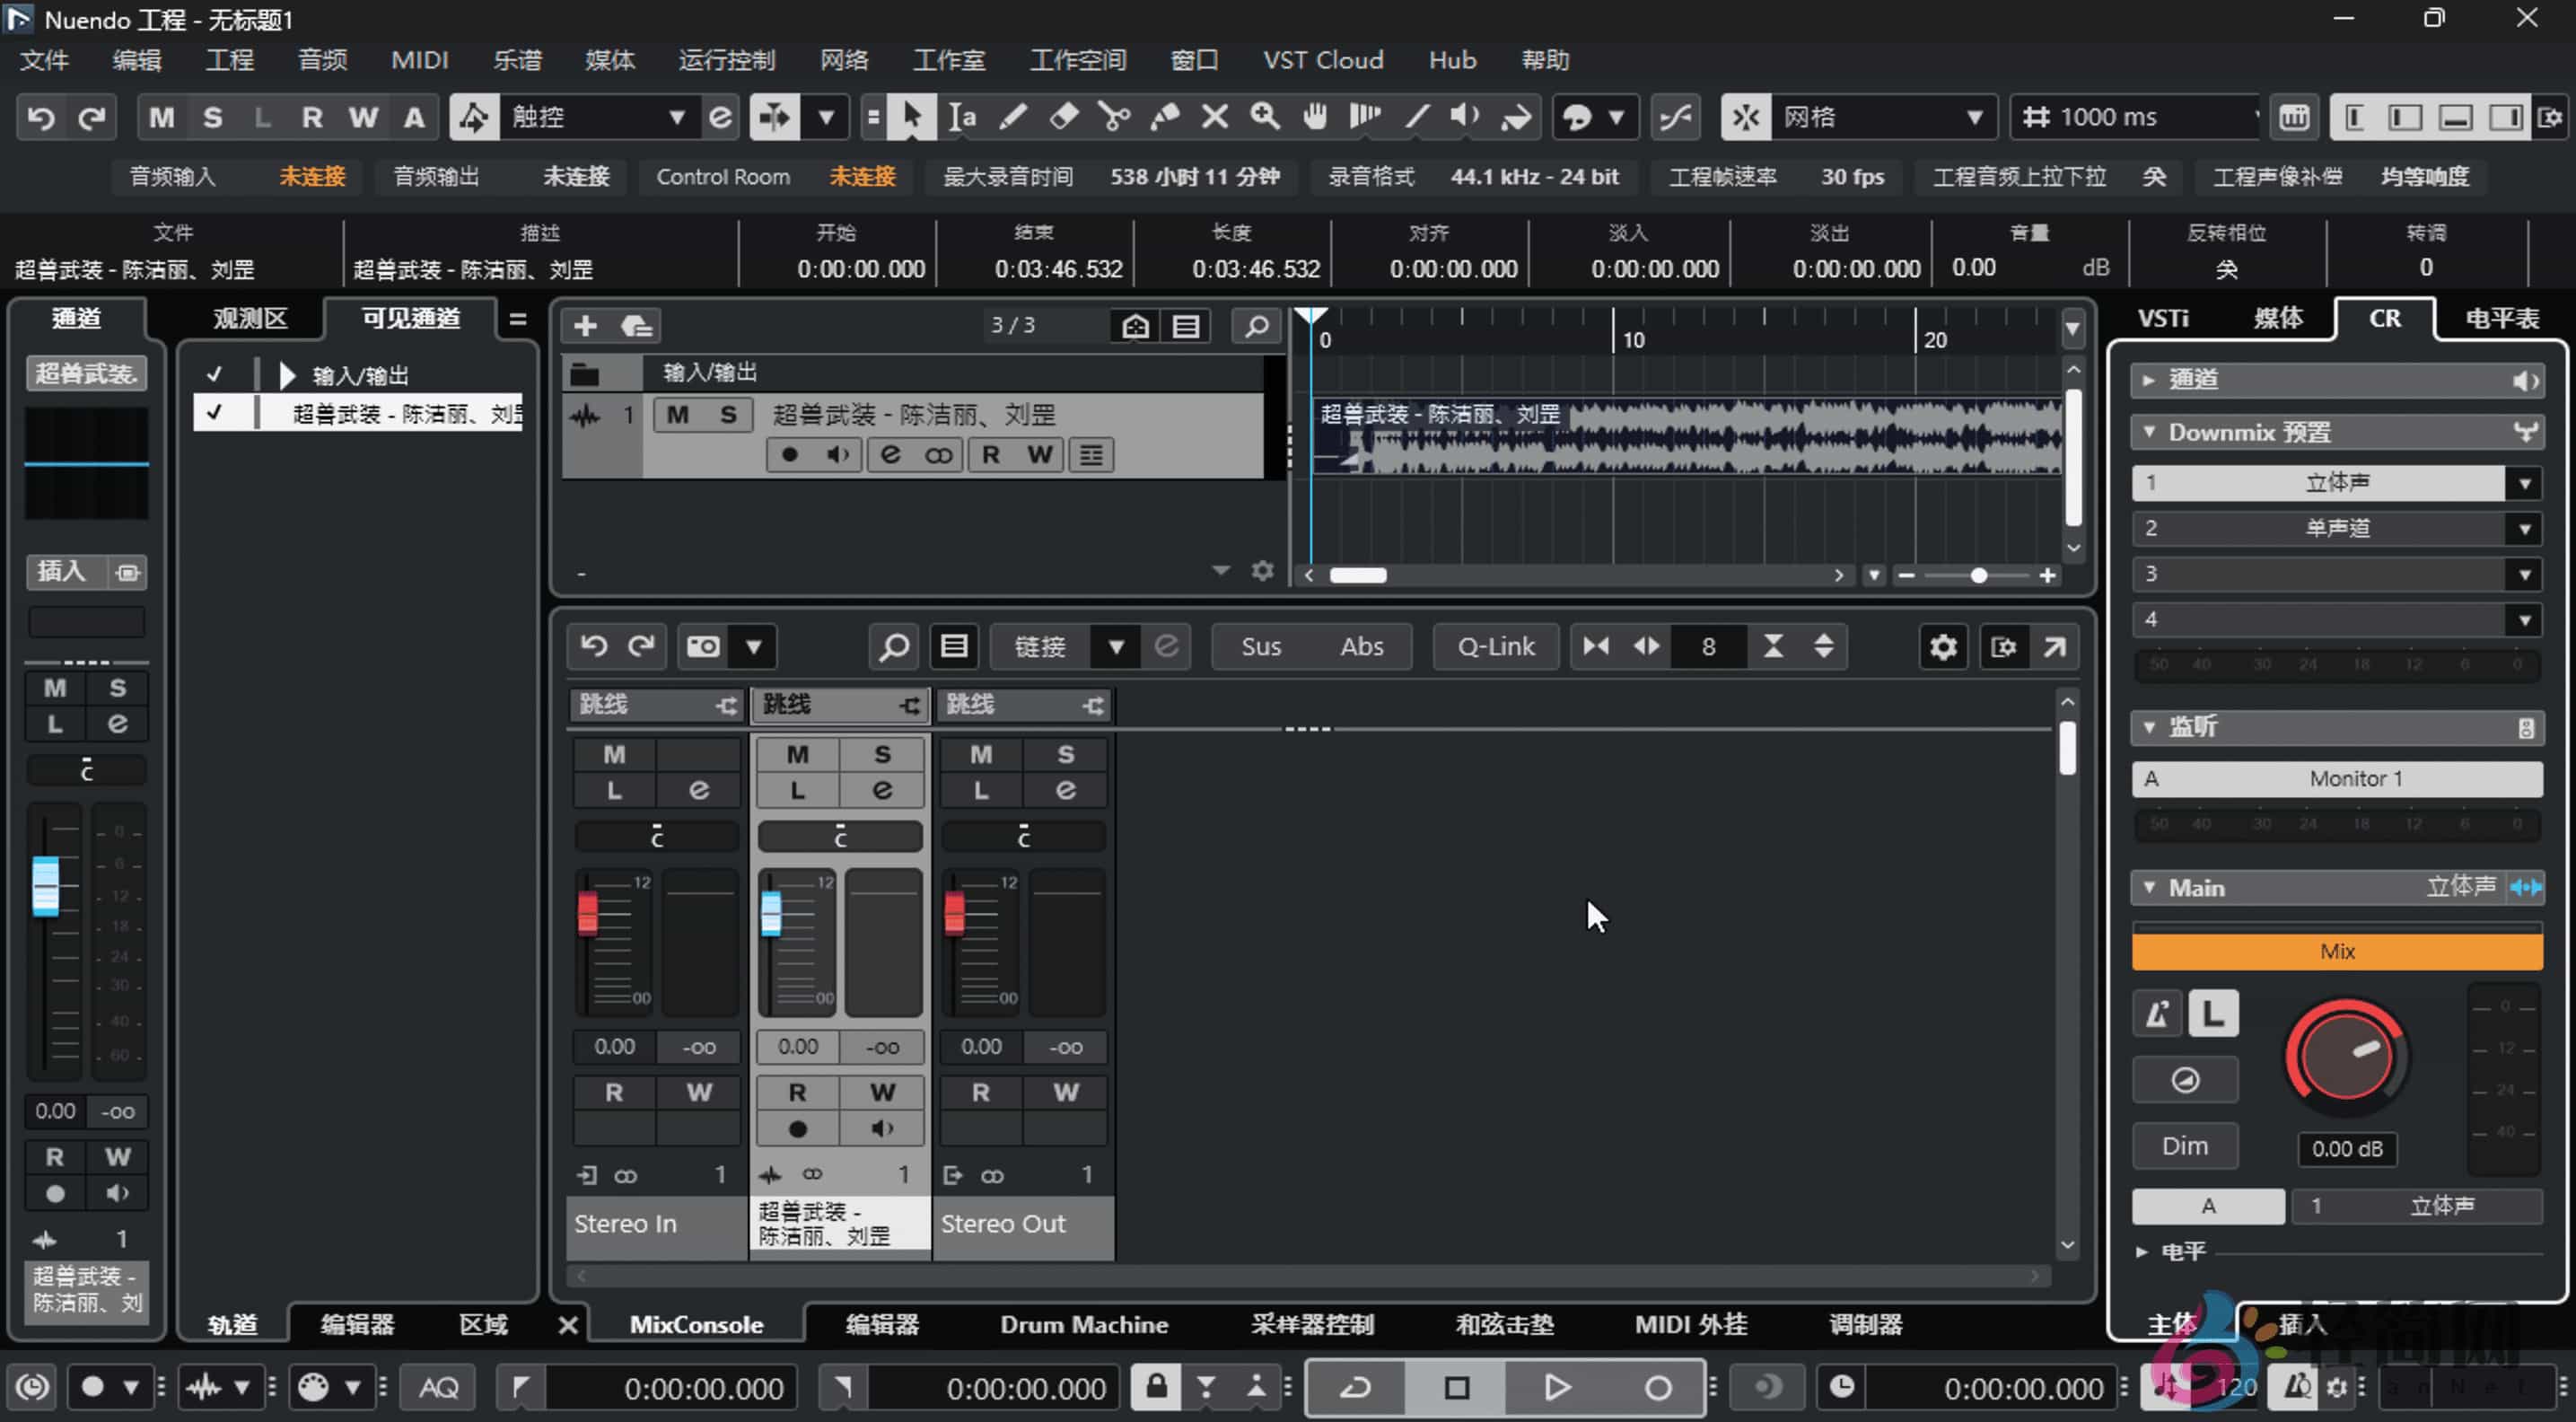Open the 网格 grid type dropdown
This screenshot has height=1422, width=2576.
tap(1975, 117)
